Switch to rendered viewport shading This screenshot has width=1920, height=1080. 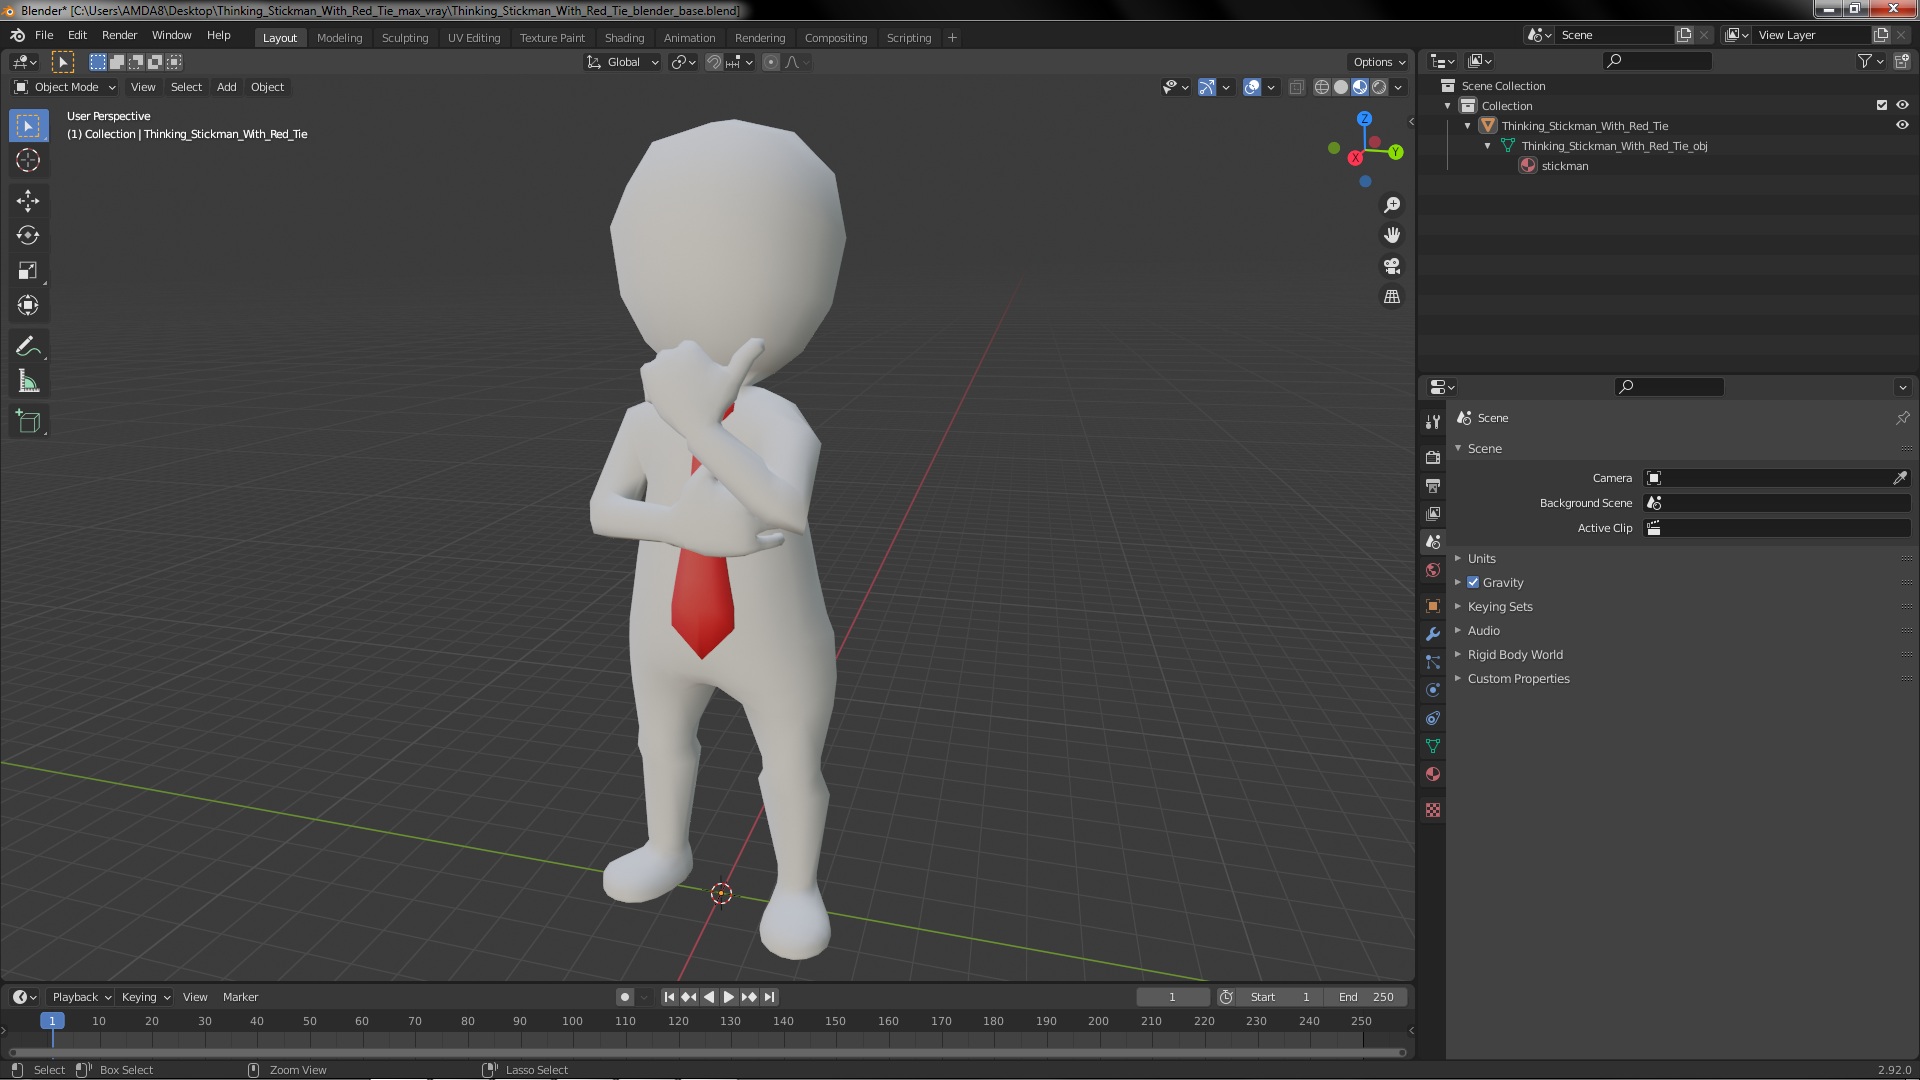[1379, 87]
